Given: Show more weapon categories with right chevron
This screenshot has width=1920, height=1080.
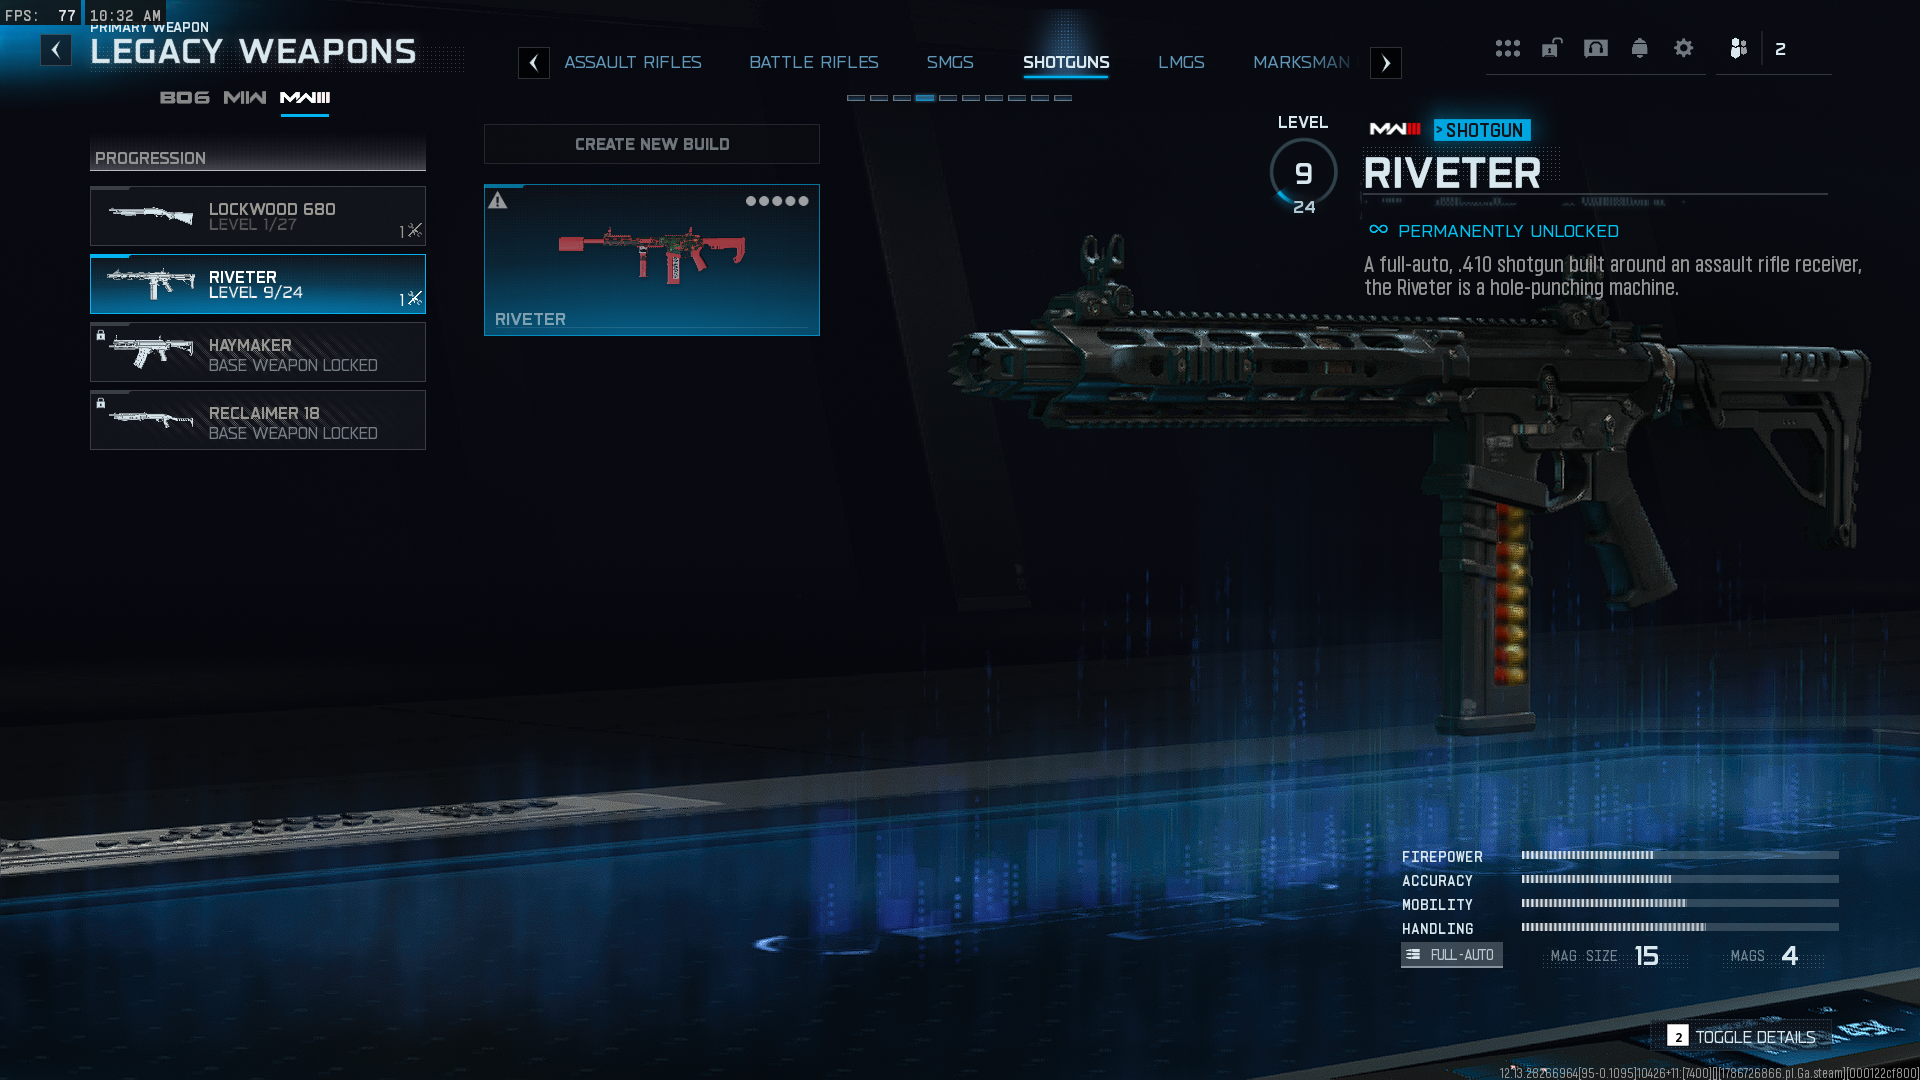Looking at the screenshot, I should (x=1386, y=63).
